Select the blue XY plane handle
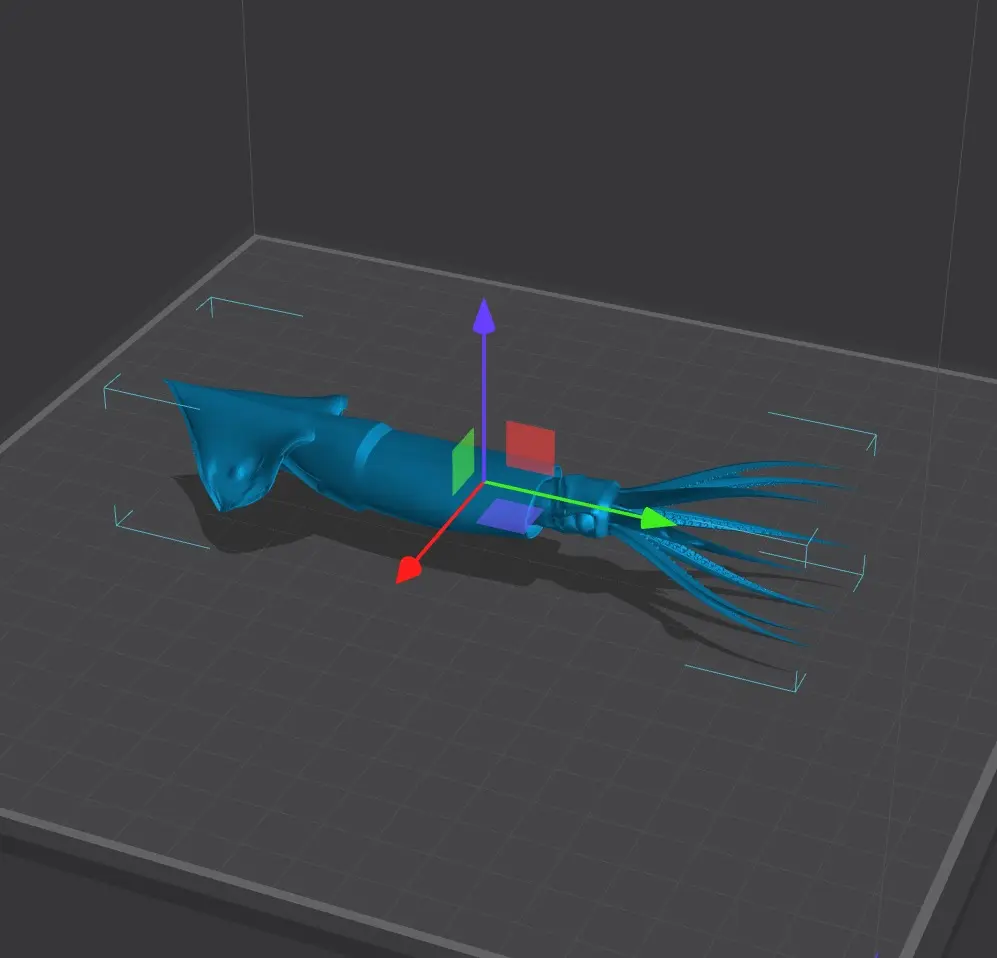Viewport: 997px width, 958px height. point(509,514)
